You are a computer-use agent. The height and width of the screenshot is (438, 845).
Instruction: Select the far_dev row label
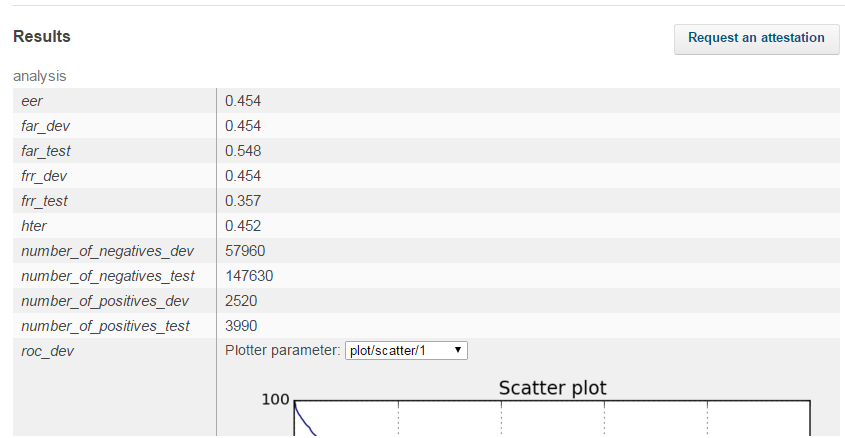point(46,125)
